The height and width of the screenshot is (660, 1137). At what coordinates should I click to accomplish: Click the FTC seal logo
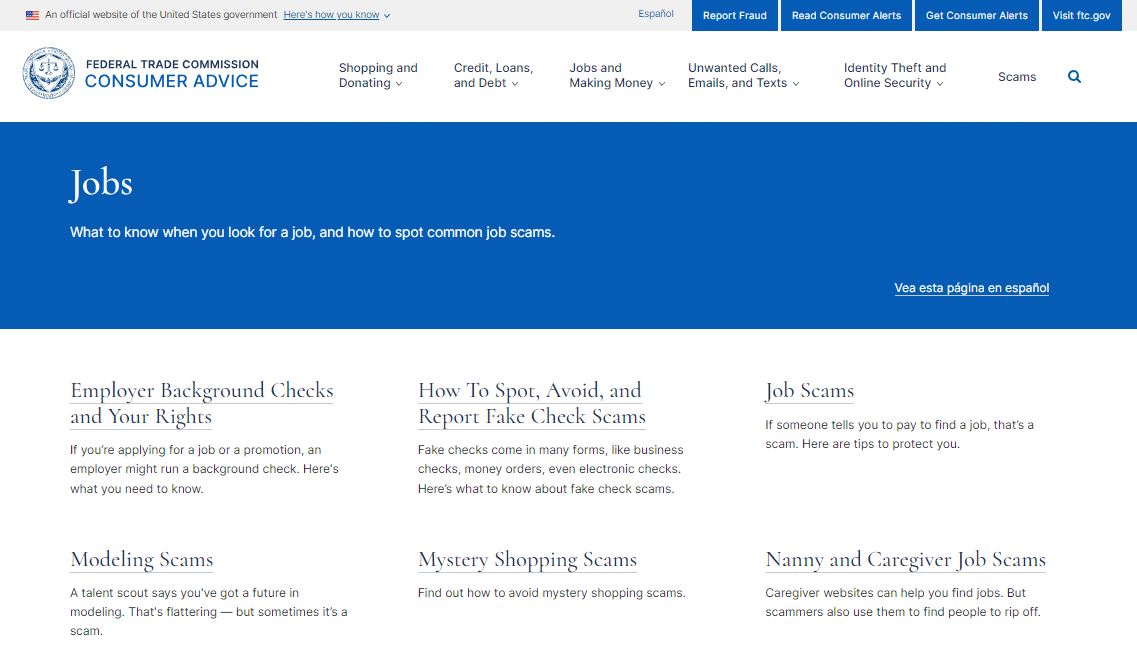tap(49, 73)
